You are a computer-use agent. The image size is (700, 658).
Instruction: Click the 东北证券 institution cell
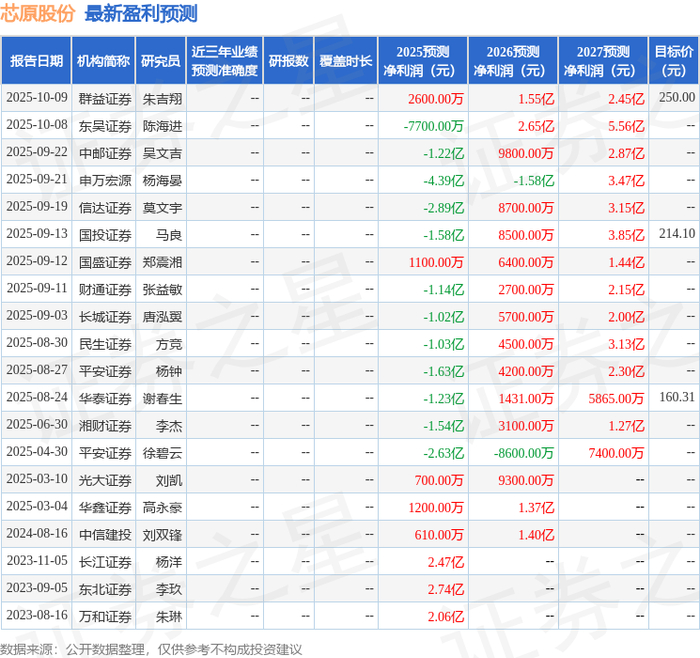105,590
